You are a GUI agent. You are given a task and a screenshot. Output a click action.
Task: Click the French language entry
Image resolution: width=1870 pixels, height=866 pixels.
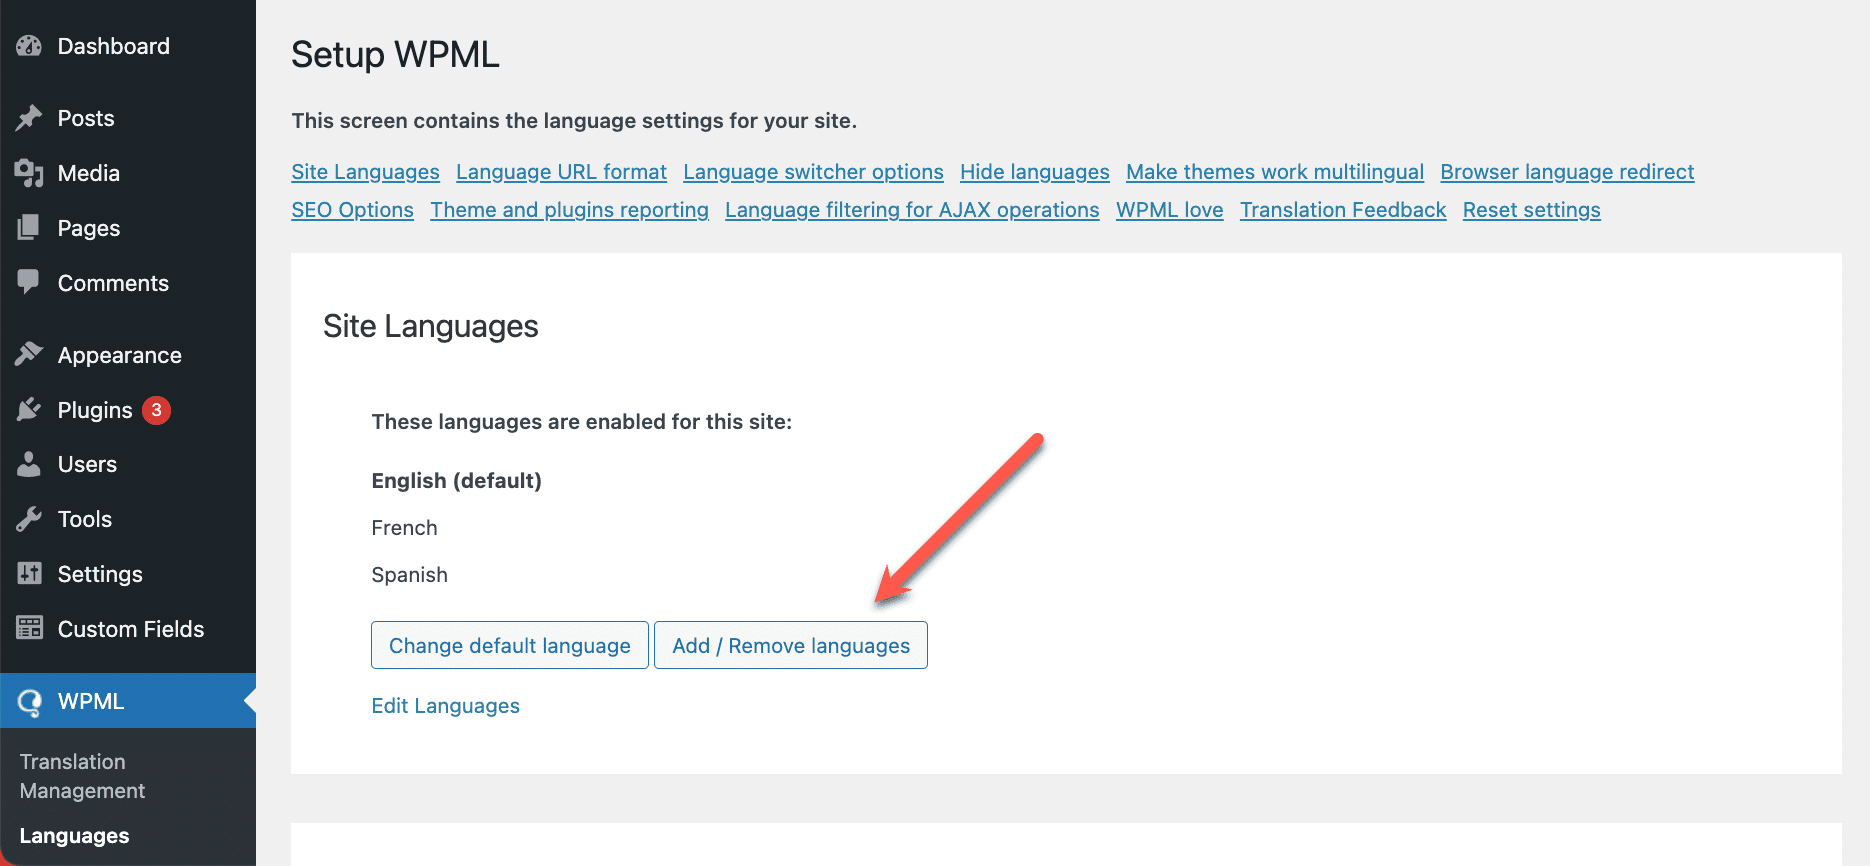click(404, 528)
